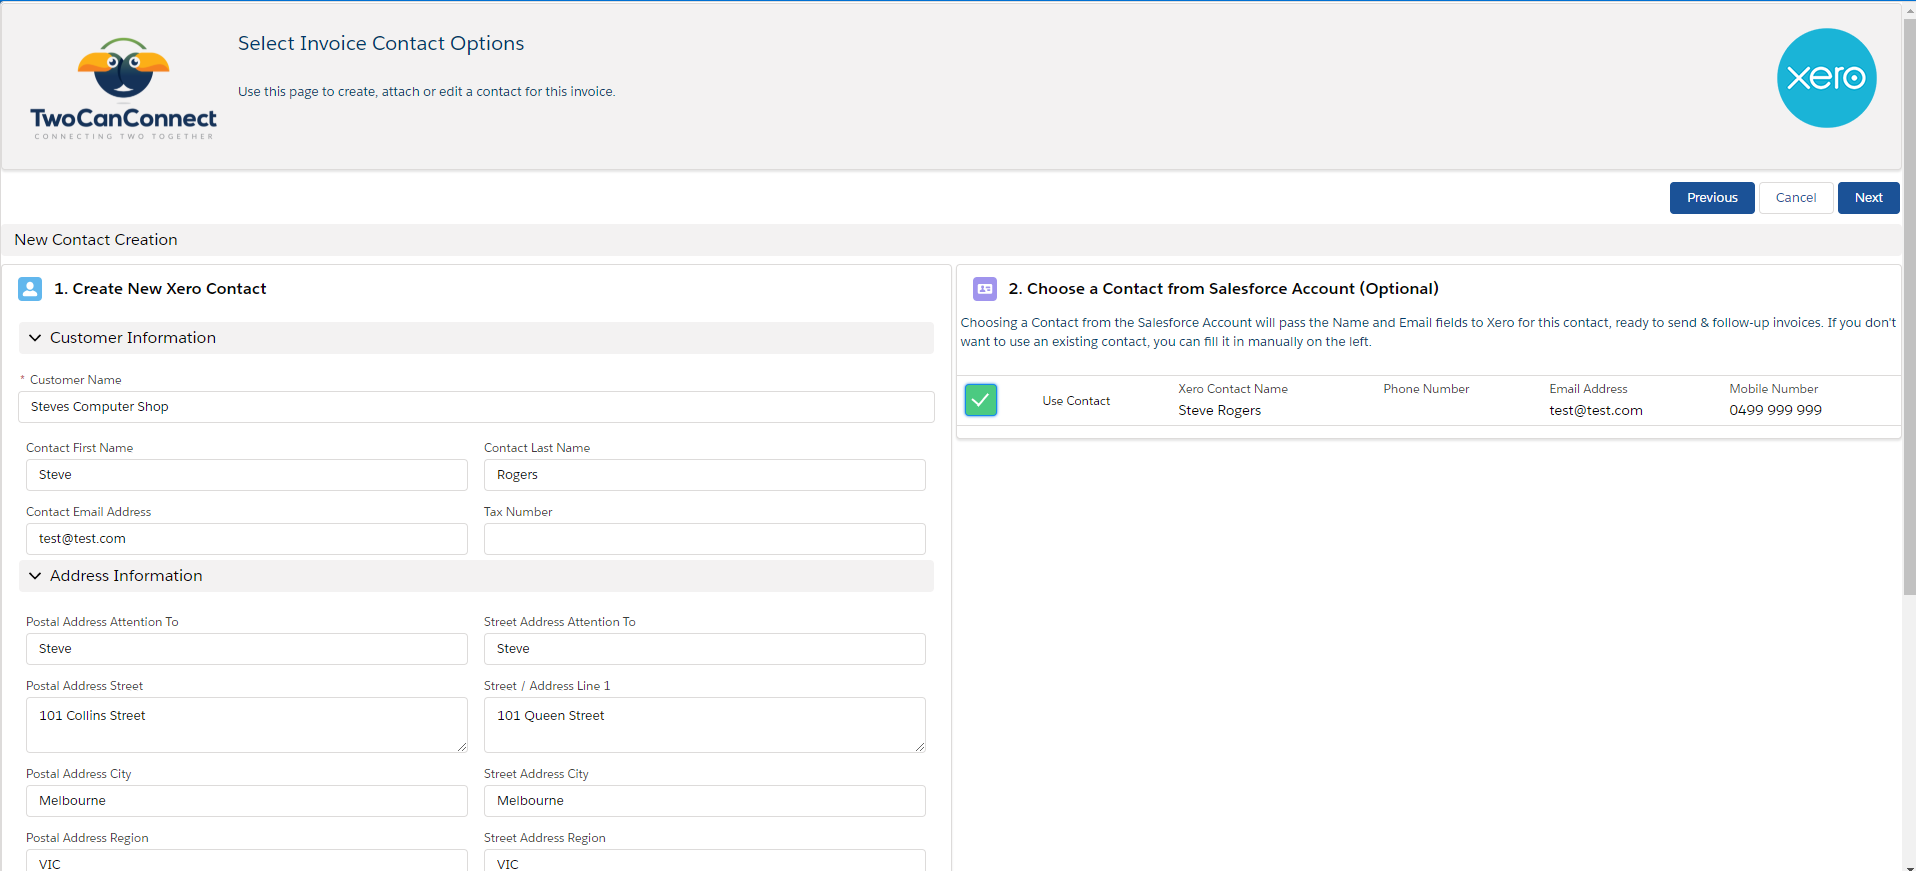
Task: Click the Postal Address Region field
Action: tap(247, 861)
